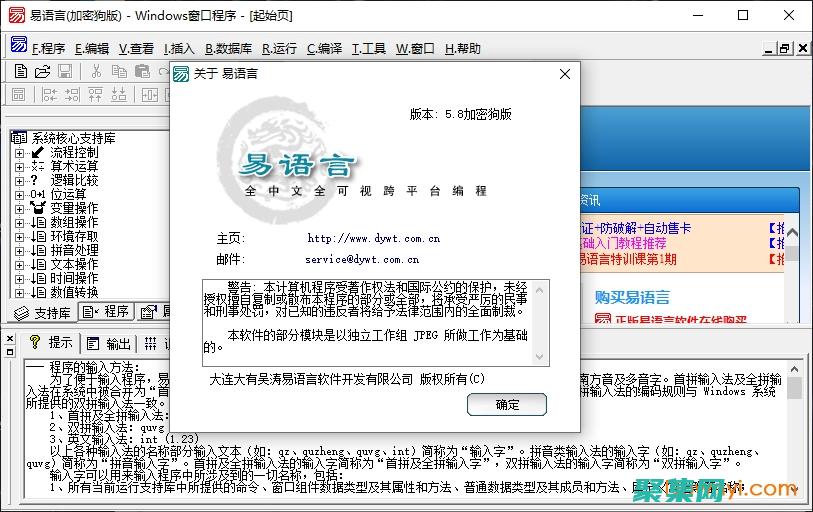The image size is (813, 512).
Task: Click the Save floppy disk icon
Action: coord(65,71)
